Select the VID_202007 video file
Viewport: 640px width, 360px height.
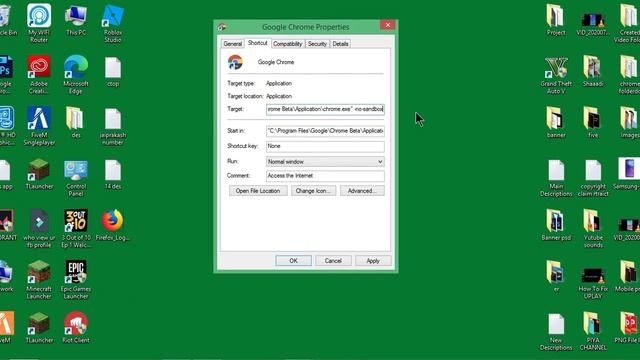coord(593,24)
